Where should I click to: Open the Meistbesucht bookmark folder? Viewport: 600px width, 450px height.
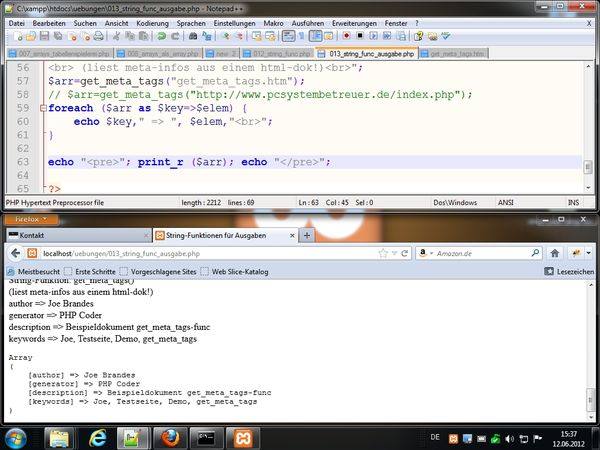(x=34, y=271)
